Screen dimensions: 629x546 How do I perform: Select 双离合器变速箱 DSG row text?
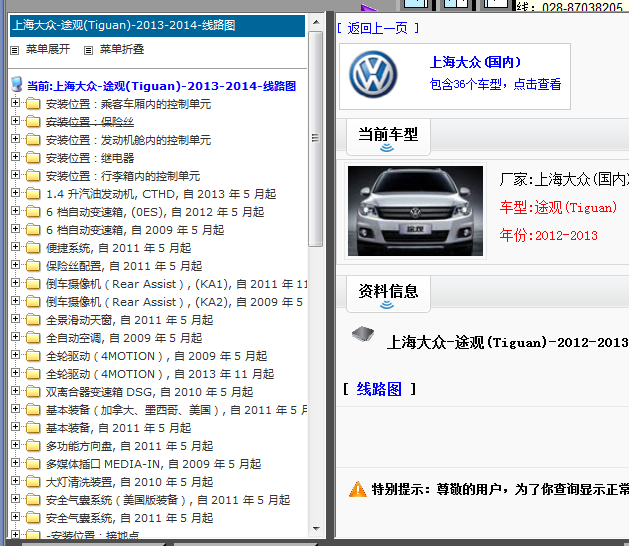coord(150,392)
